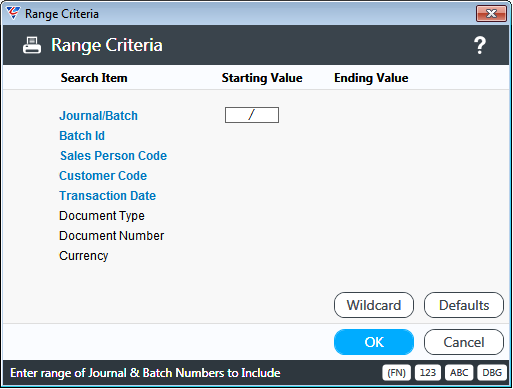Confirm criteria with the OK button

point(374,342)
